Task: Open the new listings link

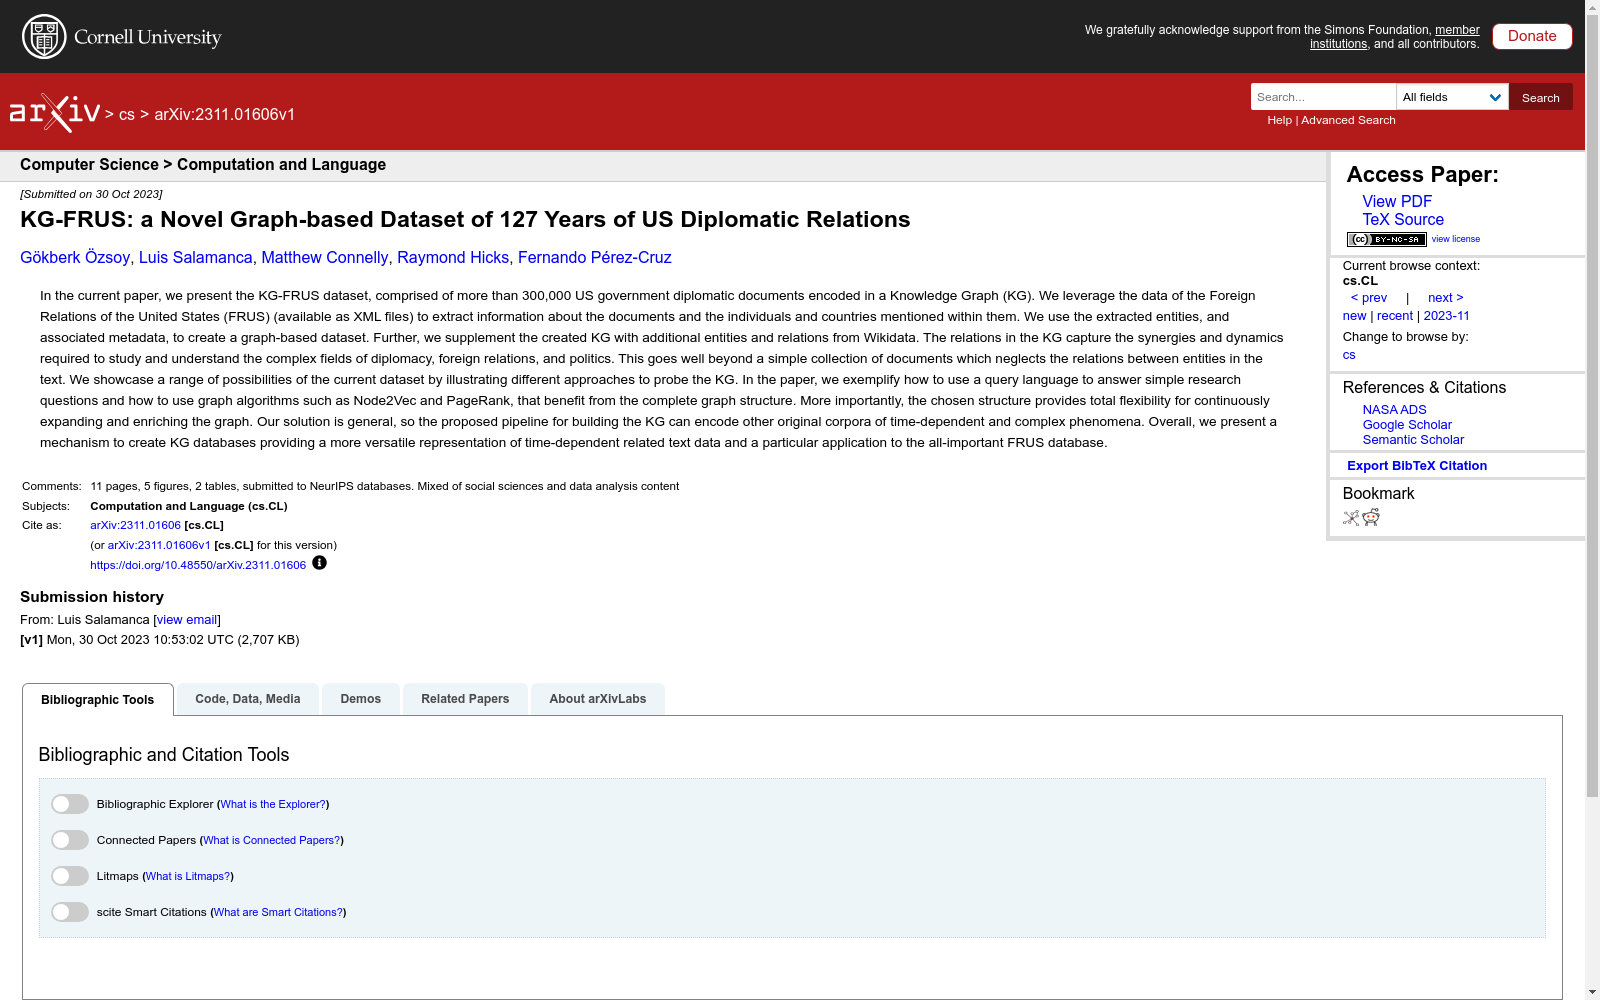Action: [x=1354, y=316]
